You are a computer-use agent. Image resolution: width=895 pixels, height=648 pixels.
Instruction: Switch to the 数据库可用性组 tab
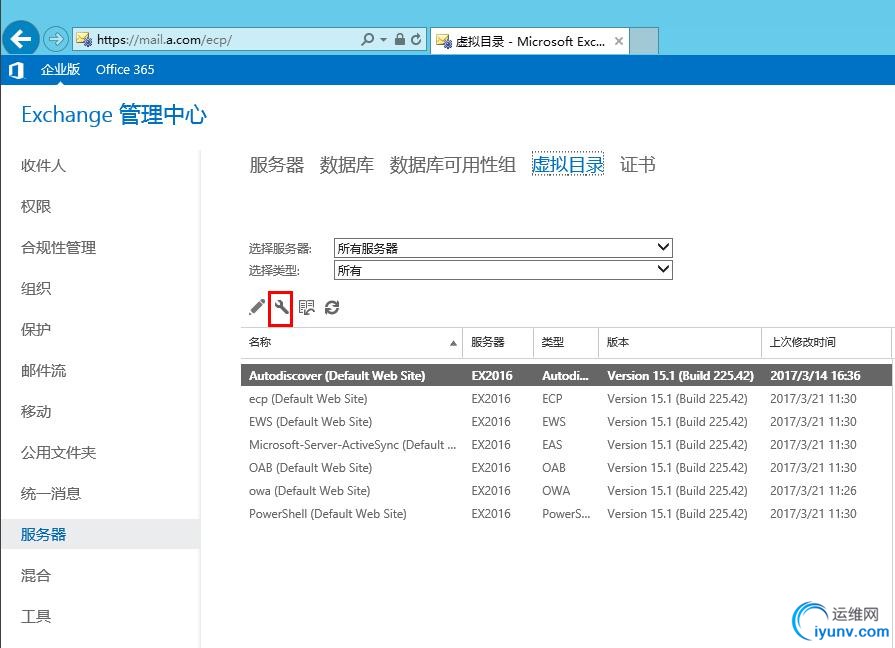(x=453, y=165)
